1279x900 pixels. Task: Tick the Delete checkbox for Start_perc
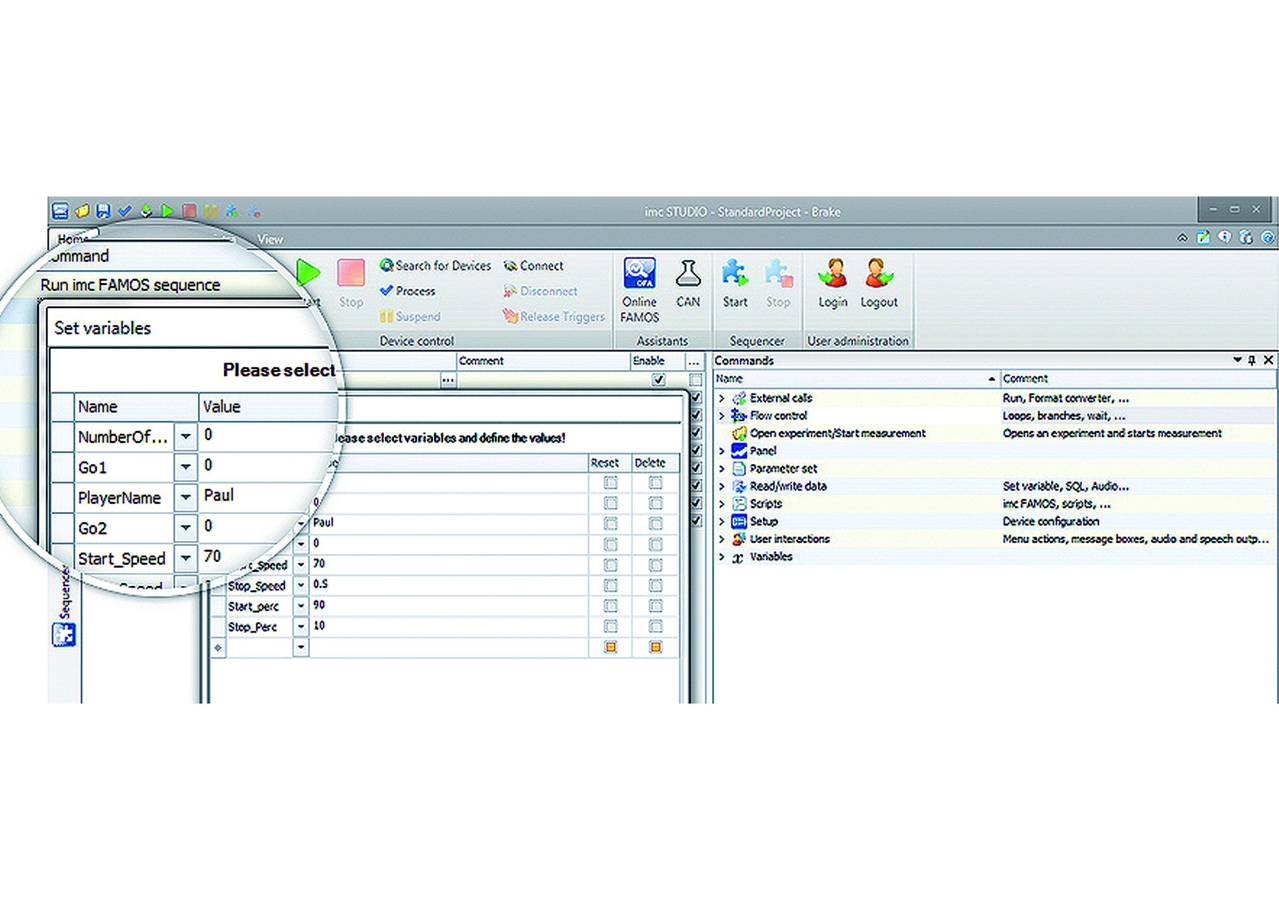click(656, 606)
